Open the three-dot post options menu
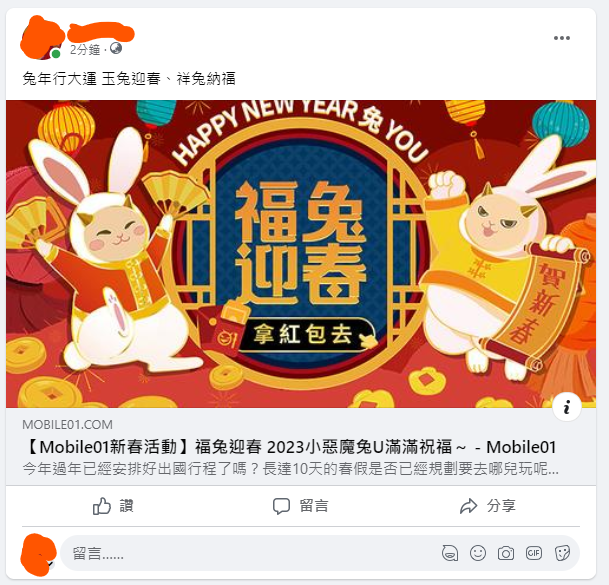Screen dimensions: 609x585 tap(562, 38)
